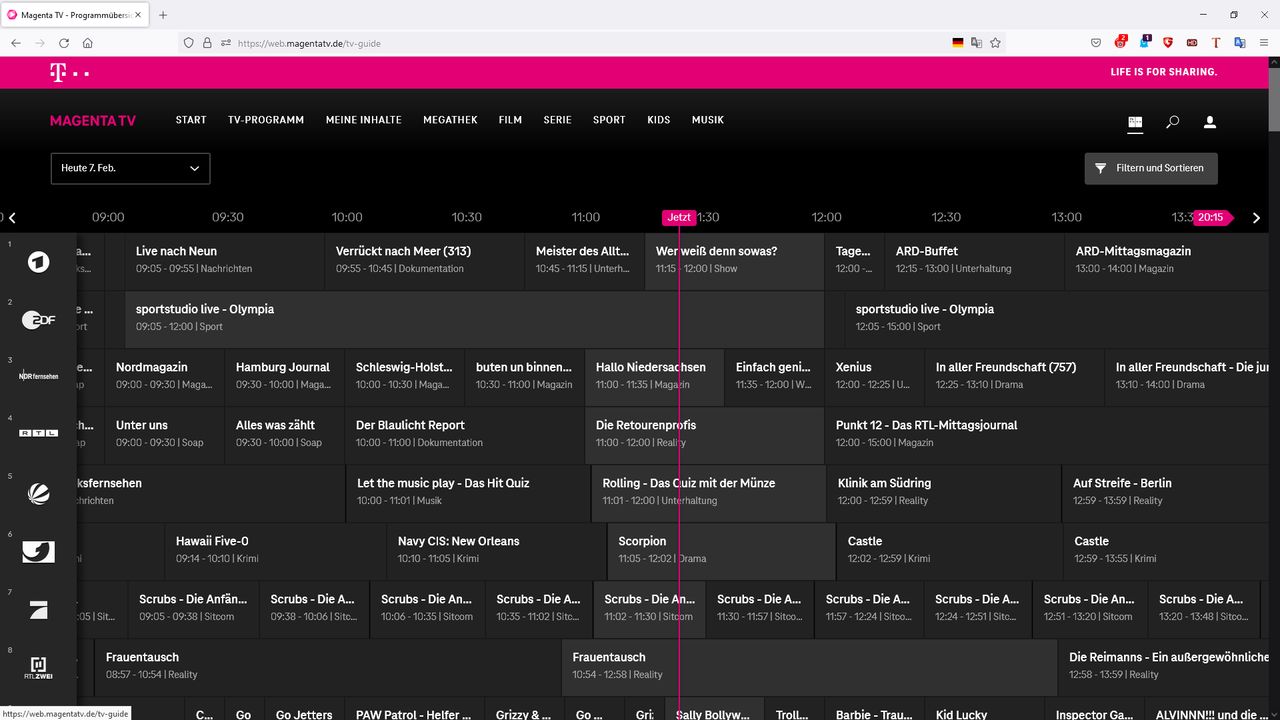Open the RTL channel logo

point(38,433)
